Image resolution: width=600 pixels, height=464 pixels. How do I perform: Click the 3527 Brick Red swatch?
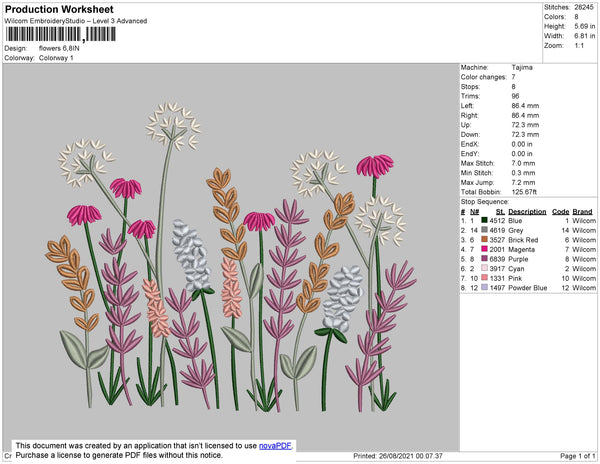click(484, 239)
